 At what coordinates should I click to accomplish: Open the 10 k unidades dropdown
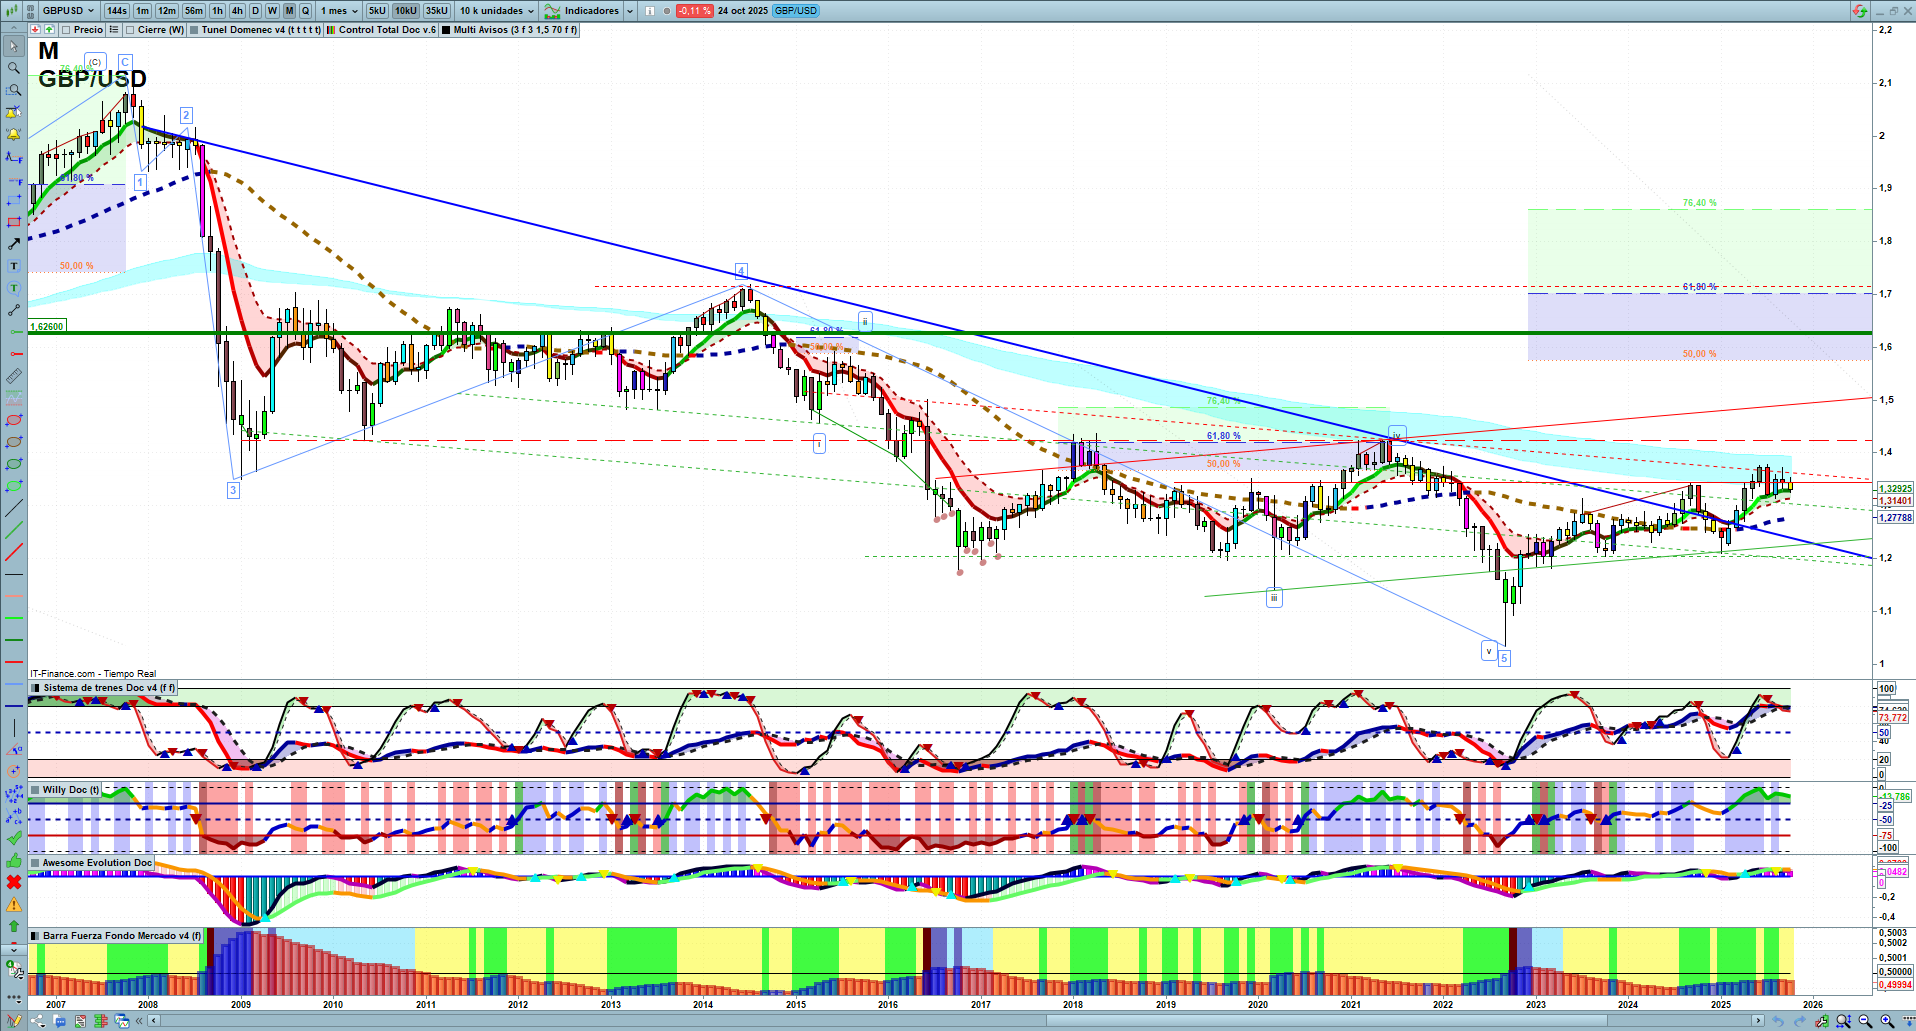point(497,11)
